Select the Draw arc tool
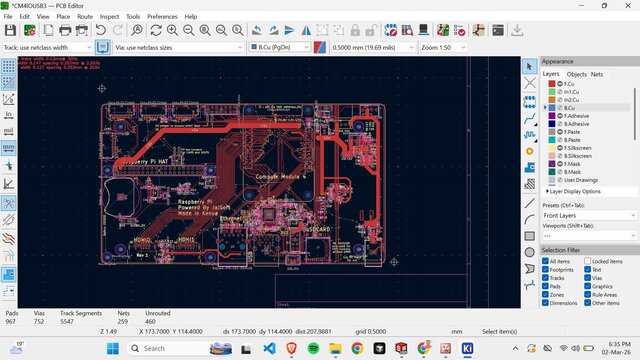The width and height of the screenshot is (640, 360). click(529, 220)
